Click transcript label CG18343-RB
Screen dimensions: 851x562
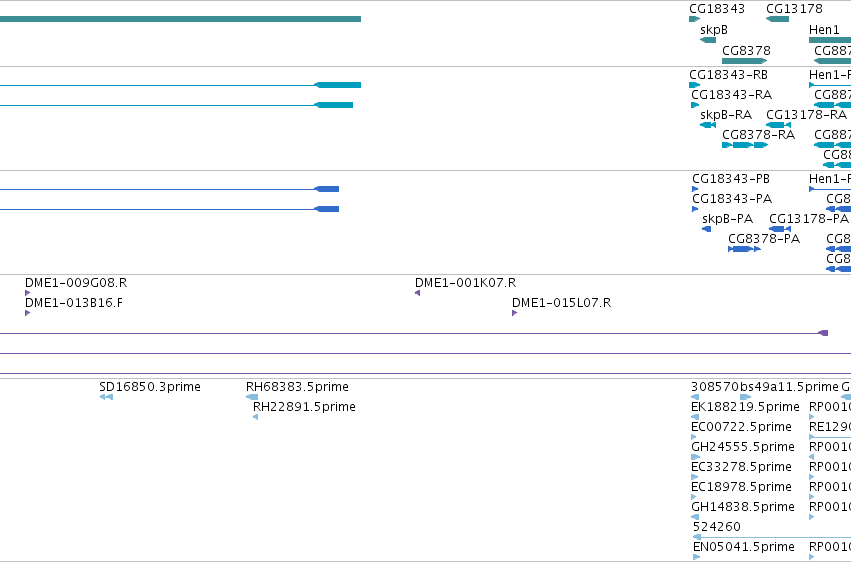[x=728, y=75]
